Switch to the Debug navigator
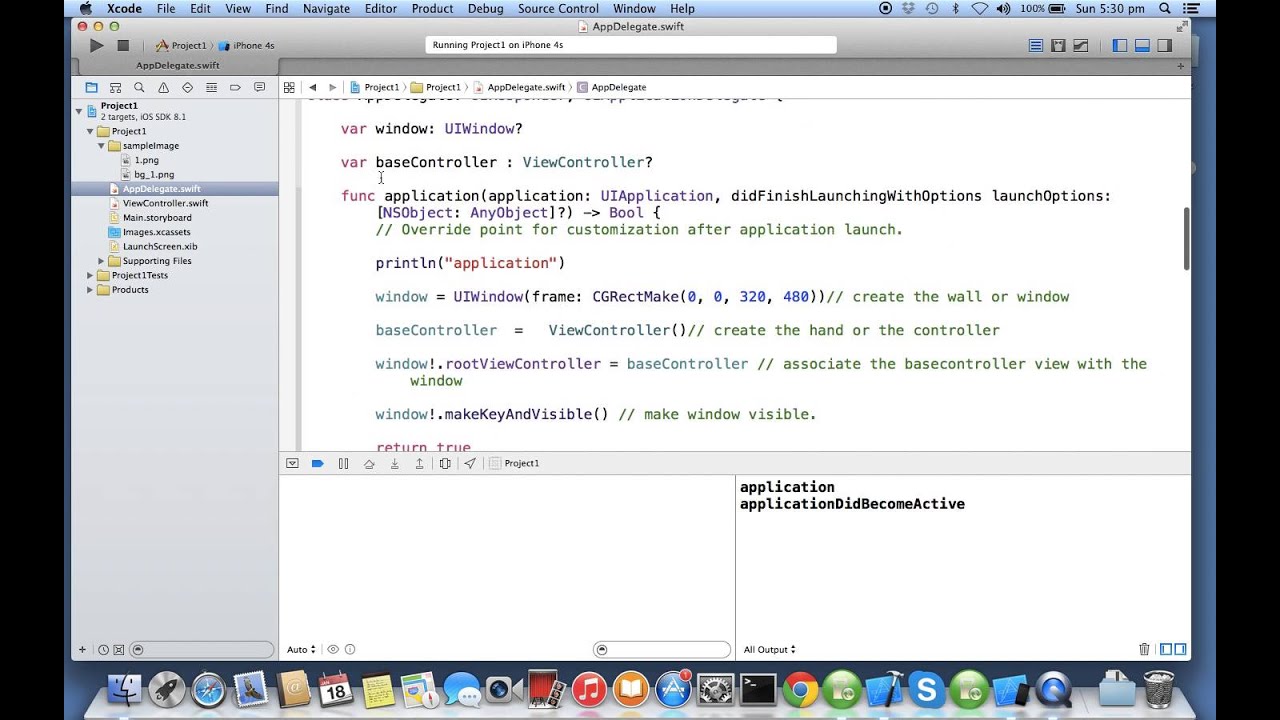 (x=211, y=87)
